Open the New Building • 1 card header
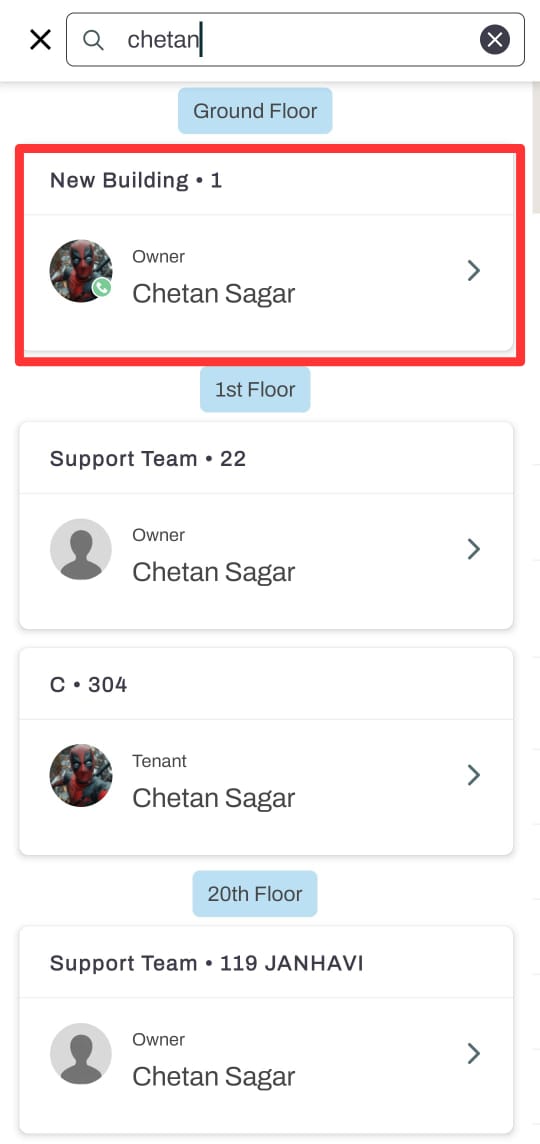 pyautogui.click(x=266, y=180)
